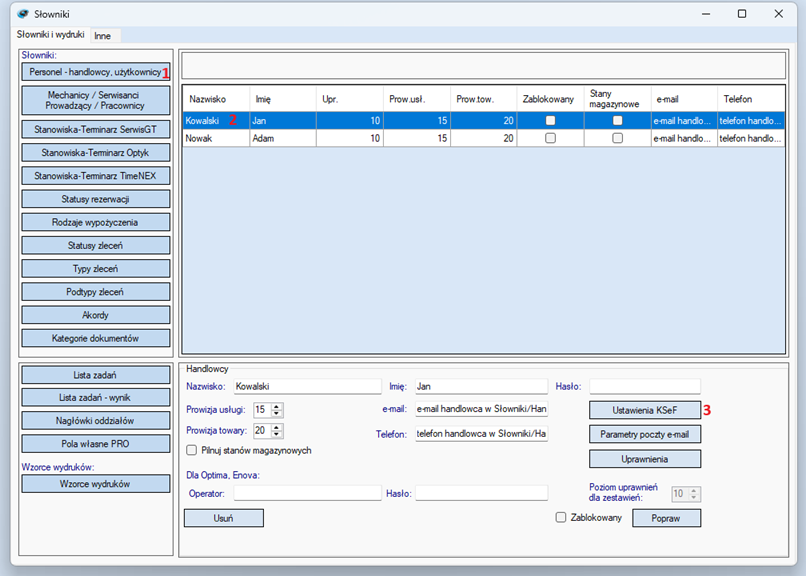Enable Pilnuj stanów magazynowych checkbox

coord(192,451)
